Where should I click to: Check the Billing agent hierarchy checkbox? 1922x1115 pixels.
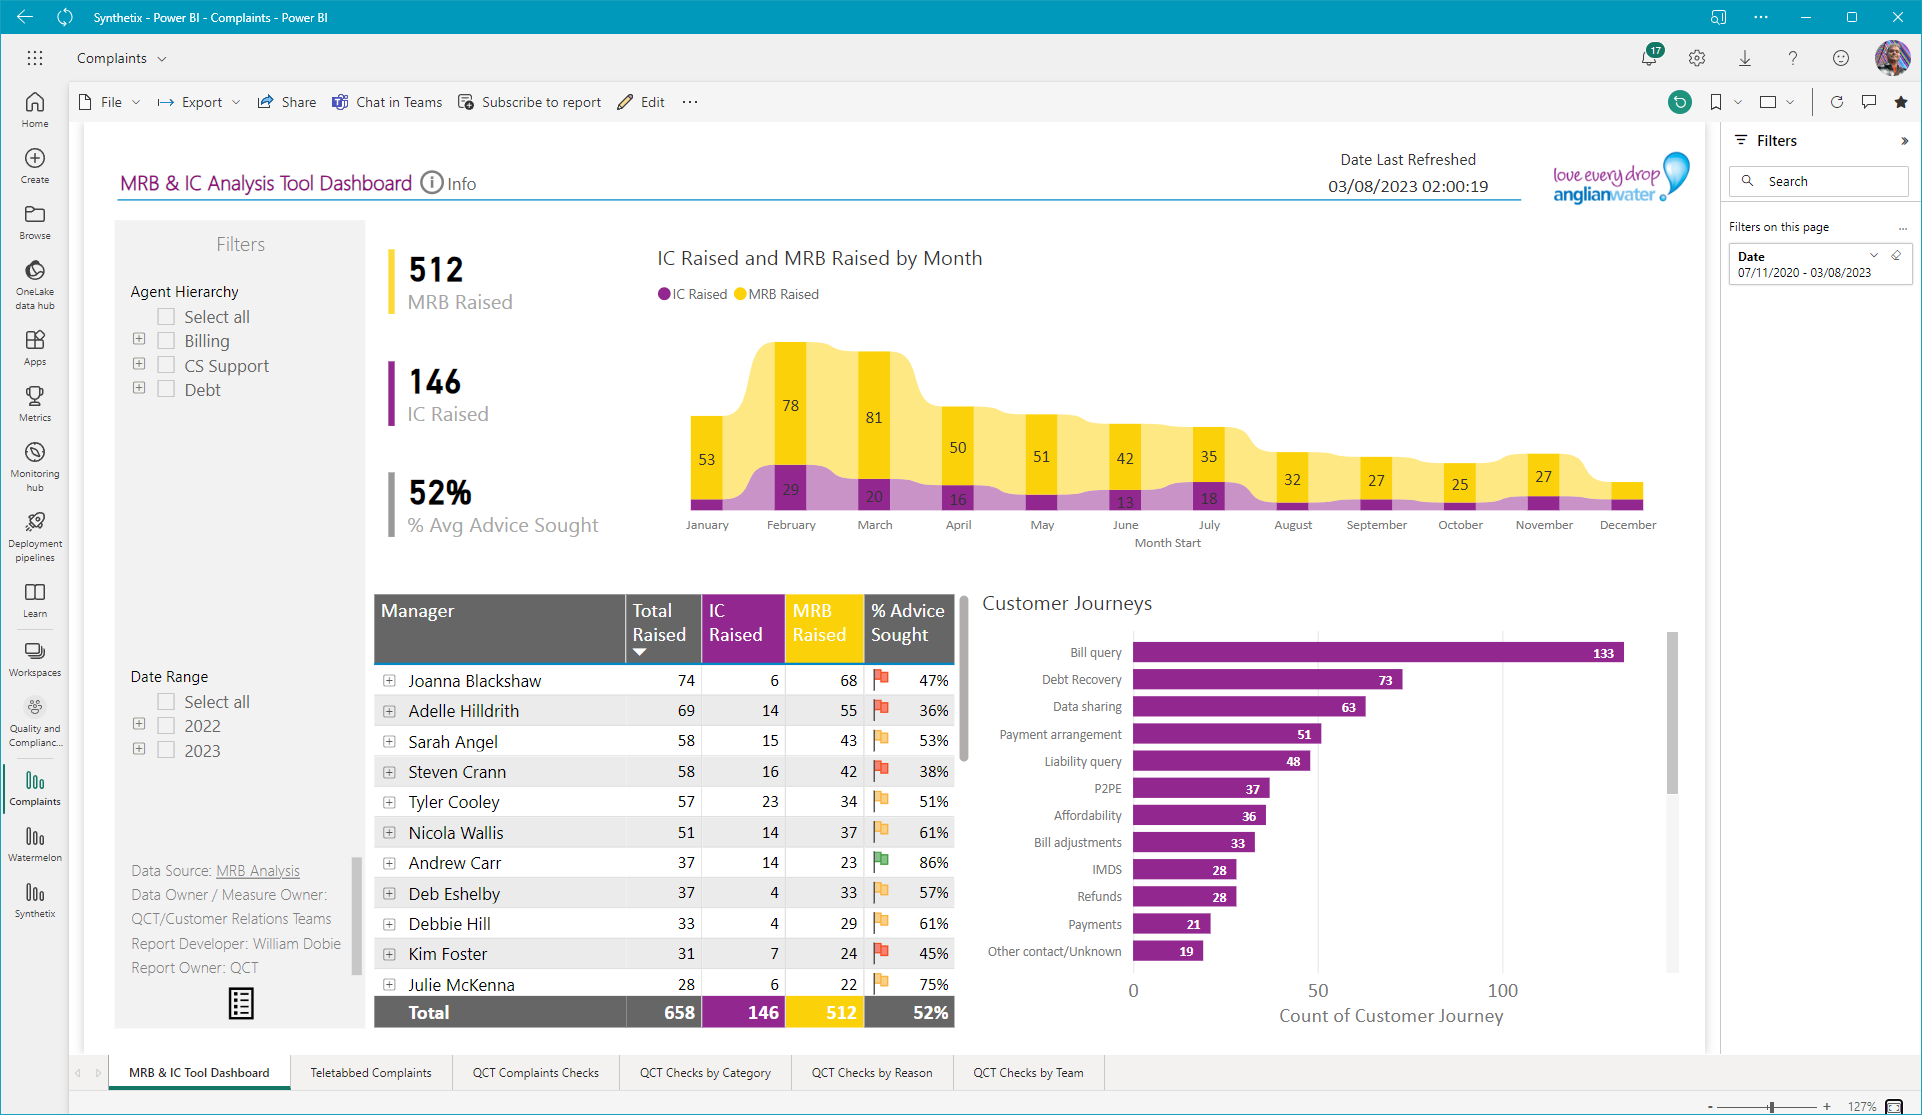coord(166,341)
